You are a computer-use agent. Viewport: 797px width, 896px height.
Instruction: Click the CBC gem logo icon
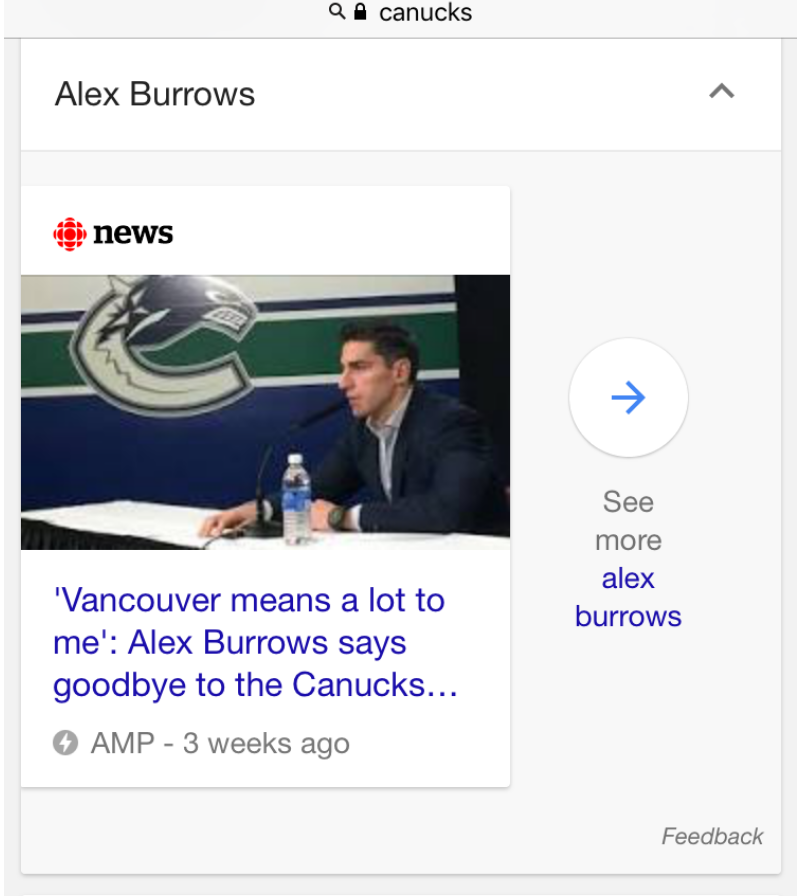[69, 234]
